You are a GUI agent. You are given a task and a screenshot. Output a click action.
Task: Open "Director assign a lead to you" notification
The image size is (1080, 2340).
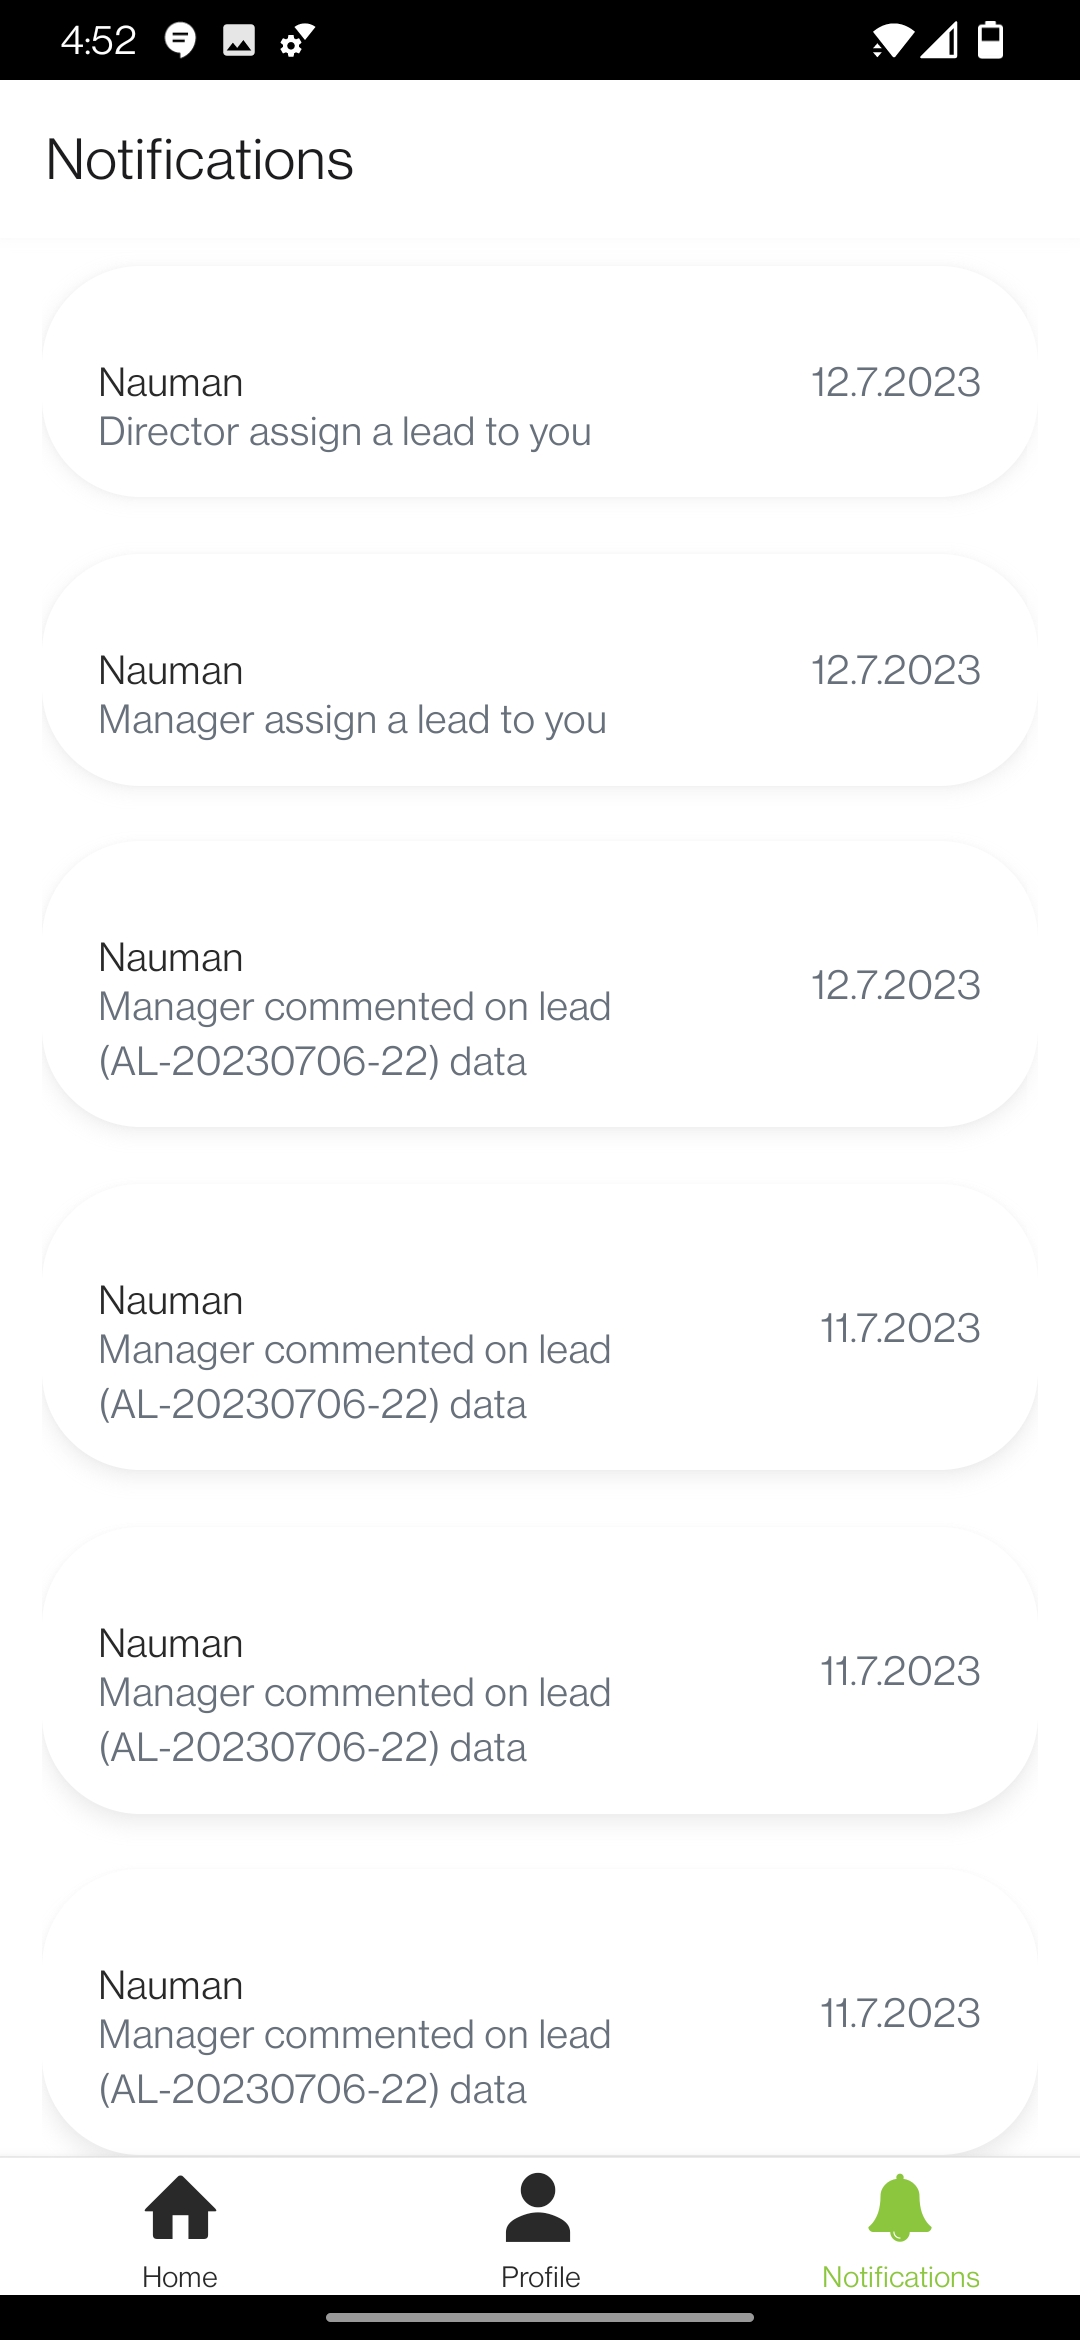coord(539,381)
